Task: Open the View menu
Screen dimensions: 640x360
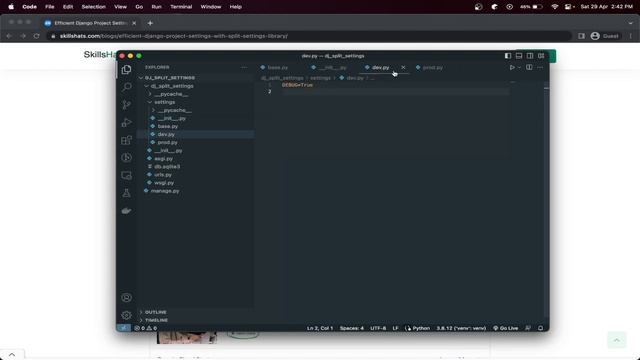Action: (x=120, y=7)
